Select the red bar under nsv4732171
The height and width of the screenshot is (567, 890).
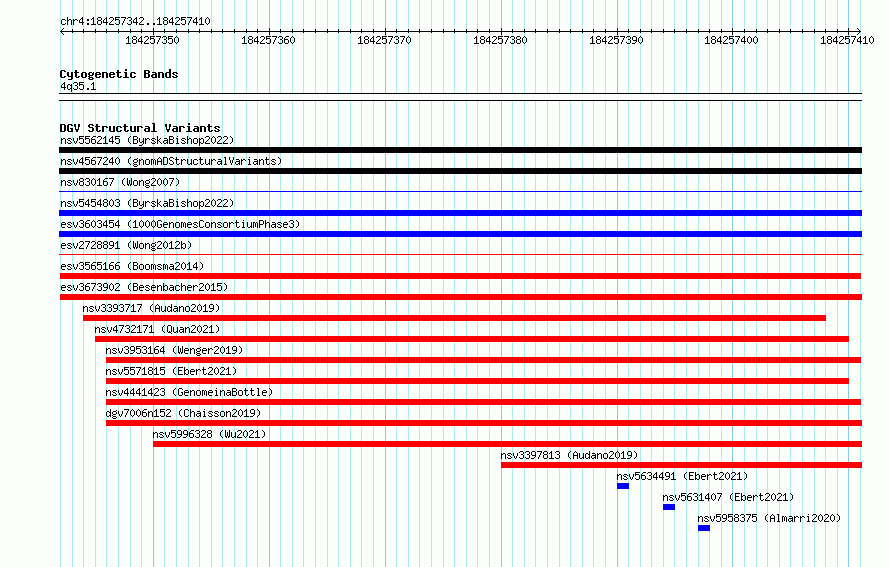coord(472,339)
